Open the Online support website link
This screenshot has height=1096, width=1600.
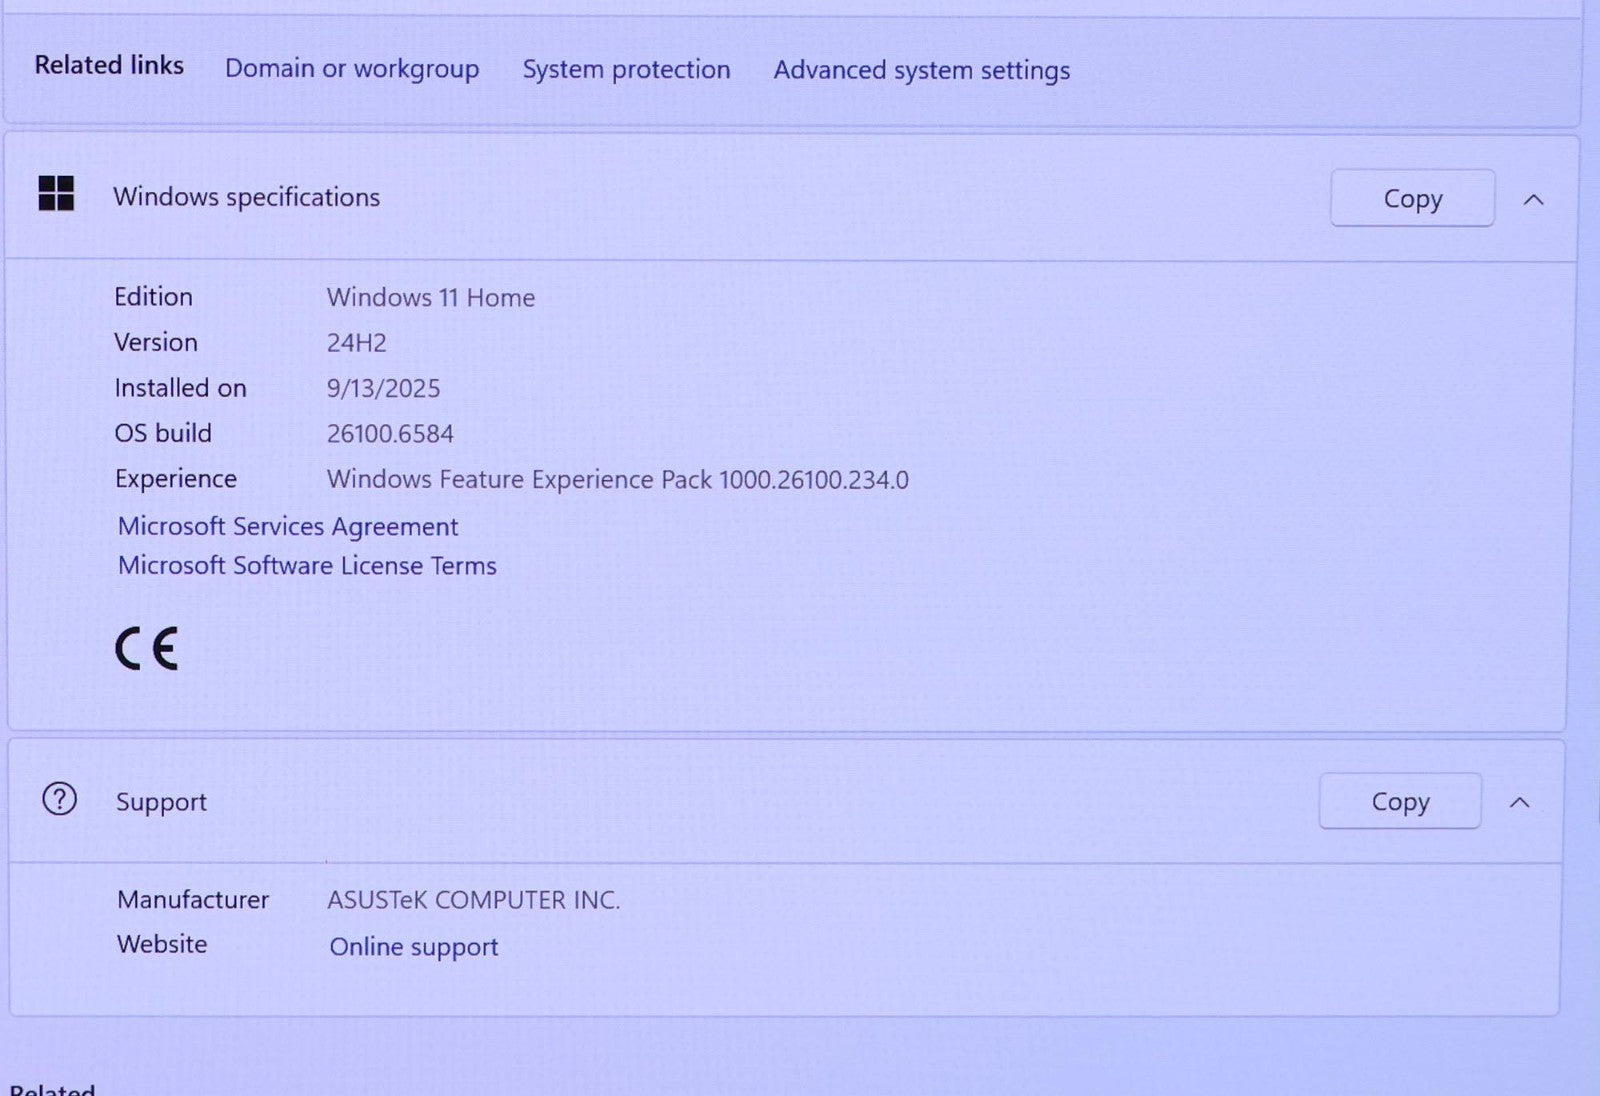click(x=413, y=946)
